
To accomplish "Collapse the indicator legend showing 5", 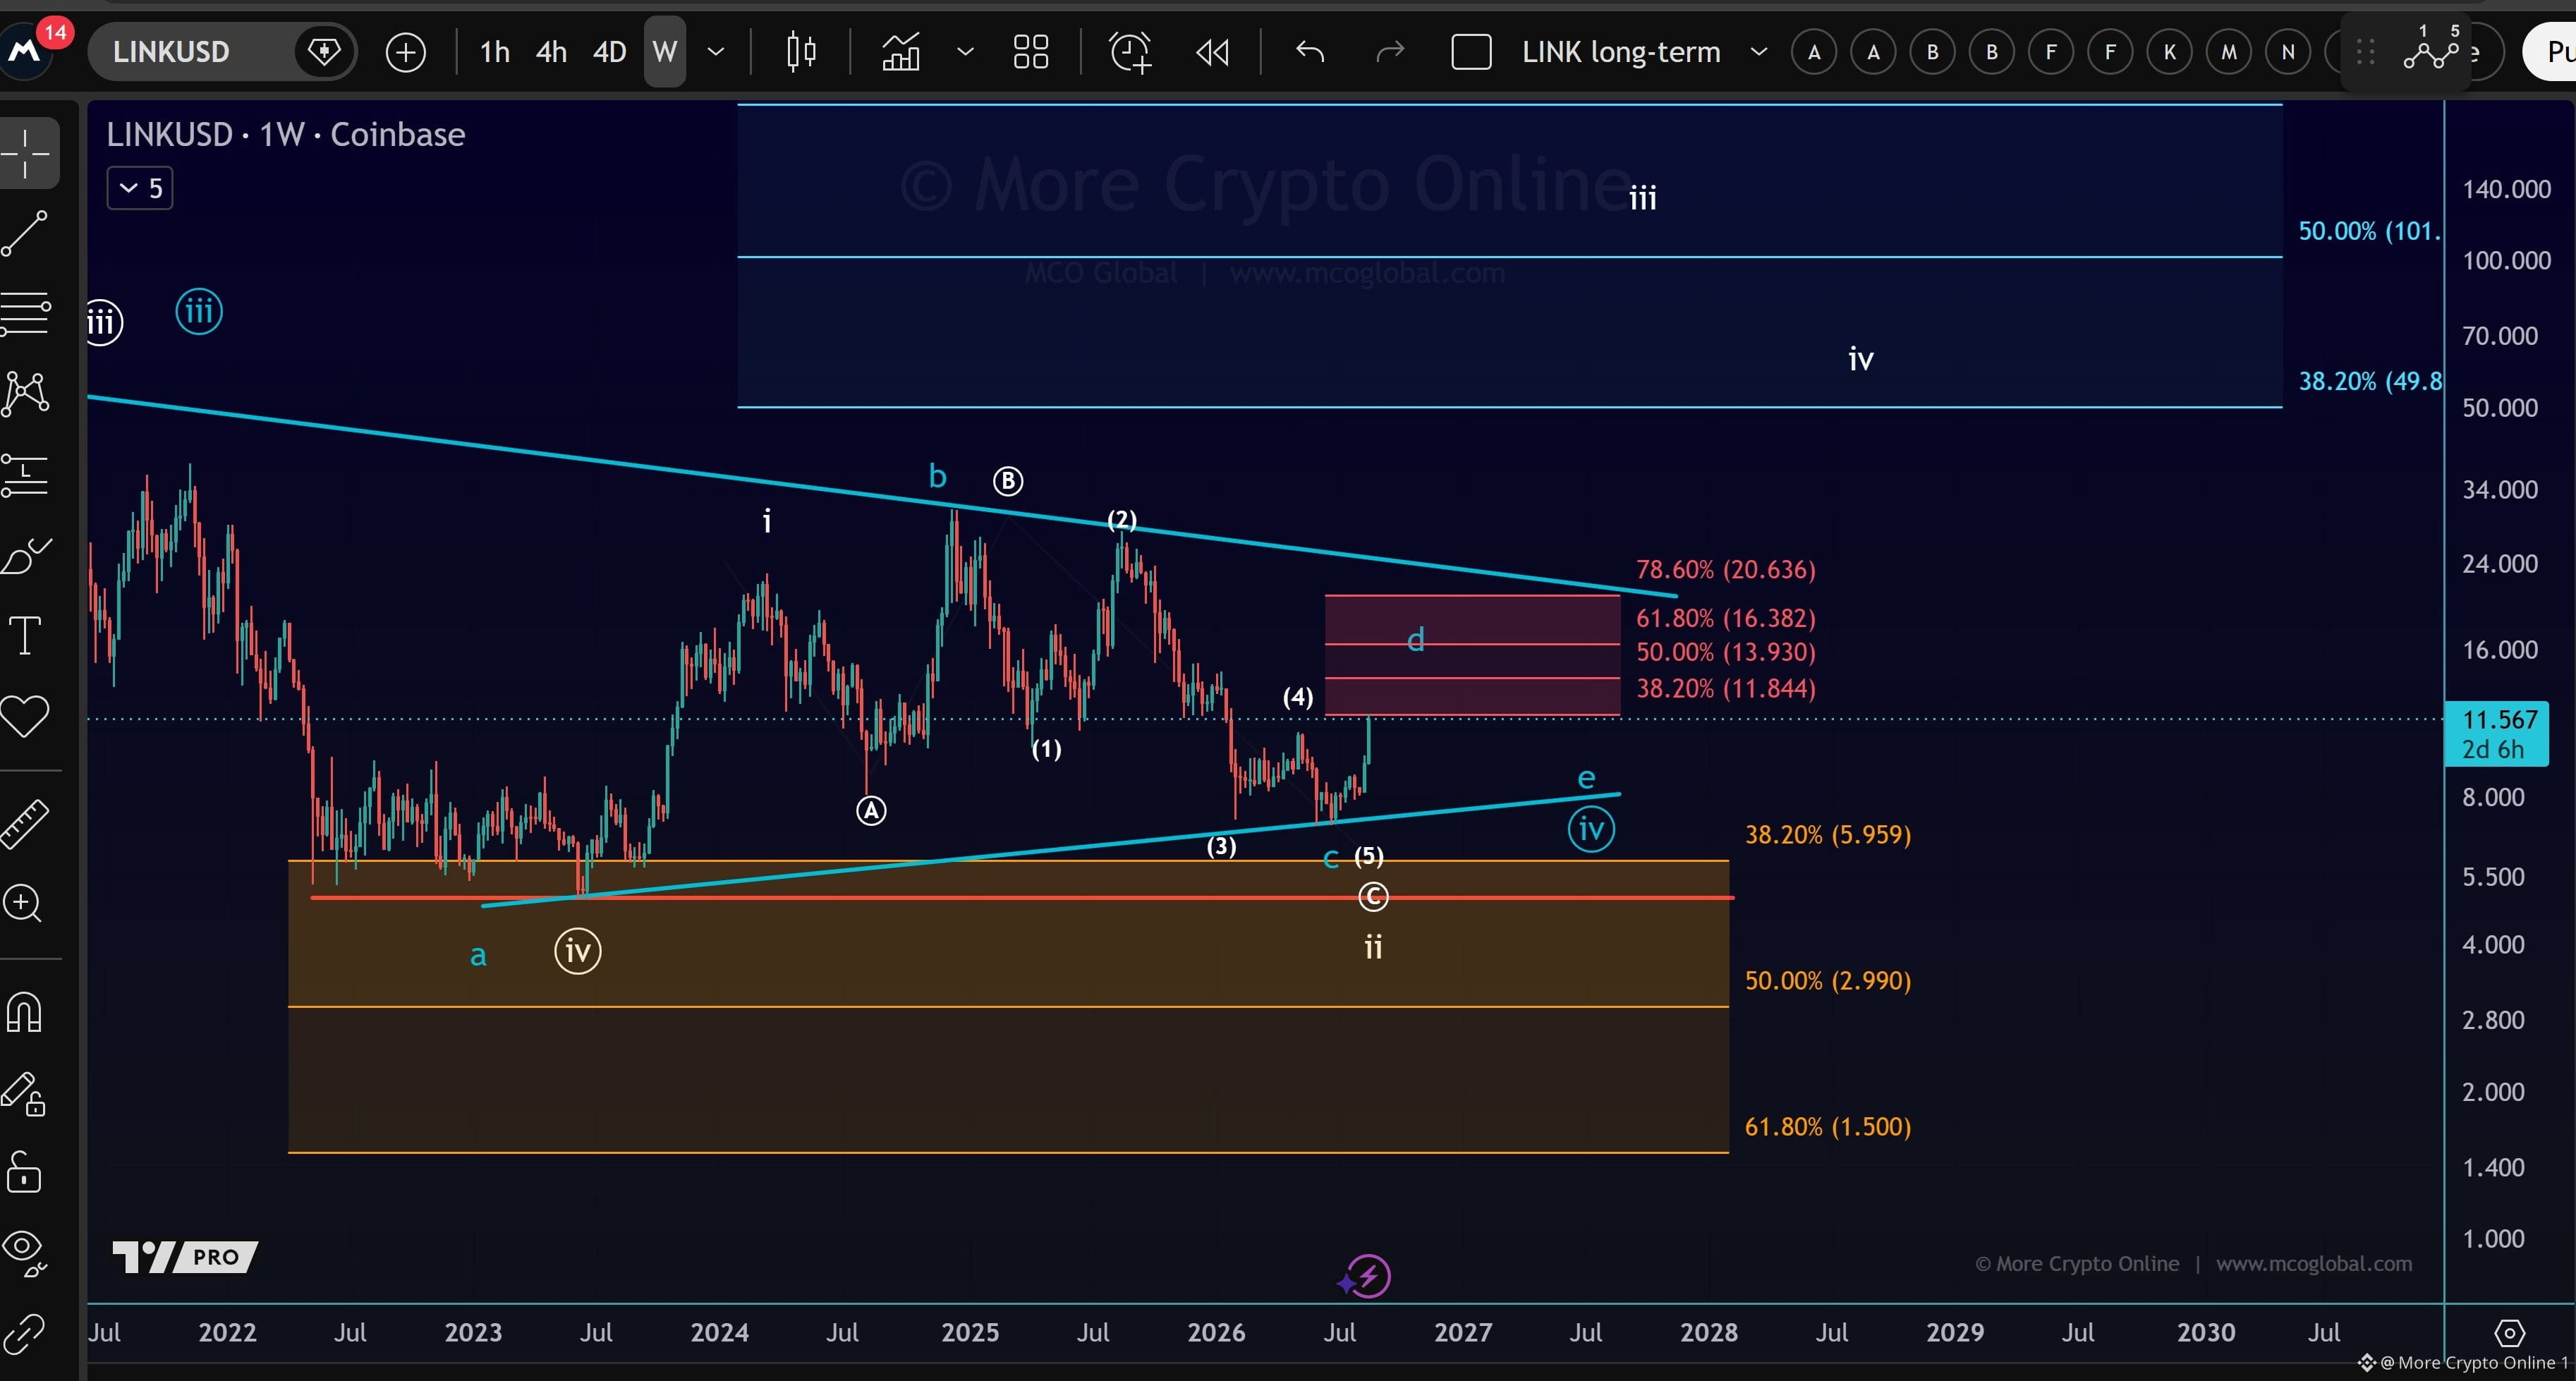I will tap(140, 188).
